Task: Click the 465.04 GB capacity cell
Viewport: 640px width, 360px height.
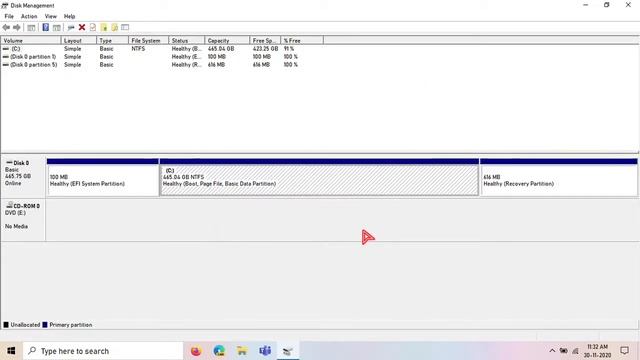Action: click(221, 49)
